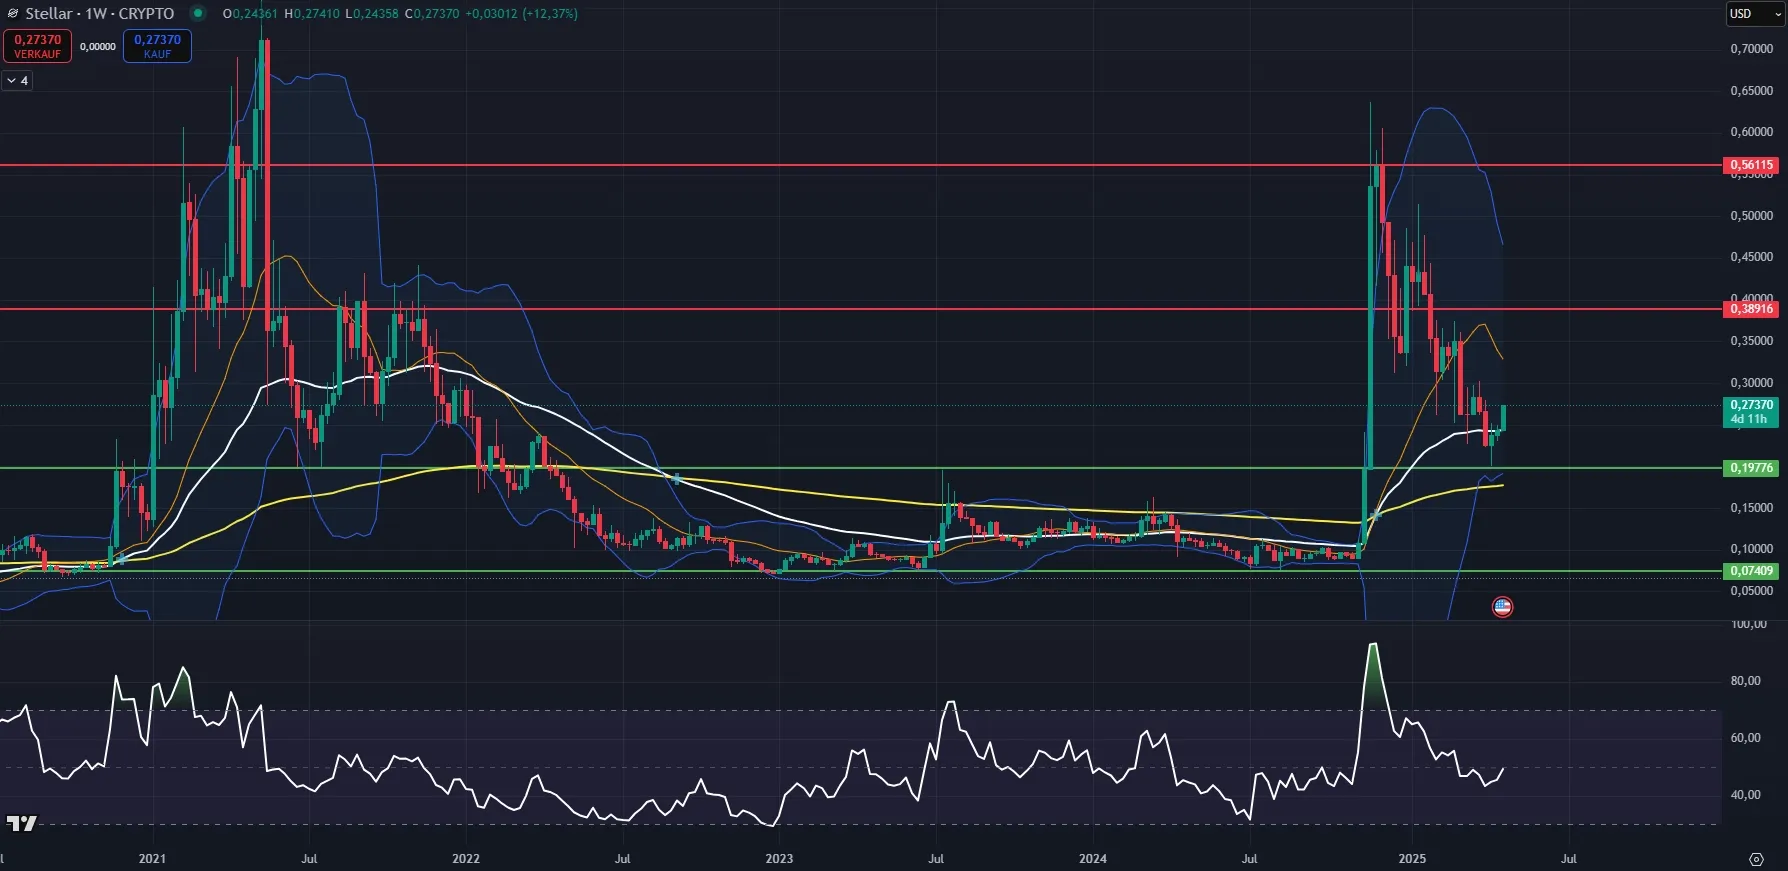Click the blue KAUF buy button
Image resolution: width=1788 pixels, height=871 pixels.
coord(157,46)
